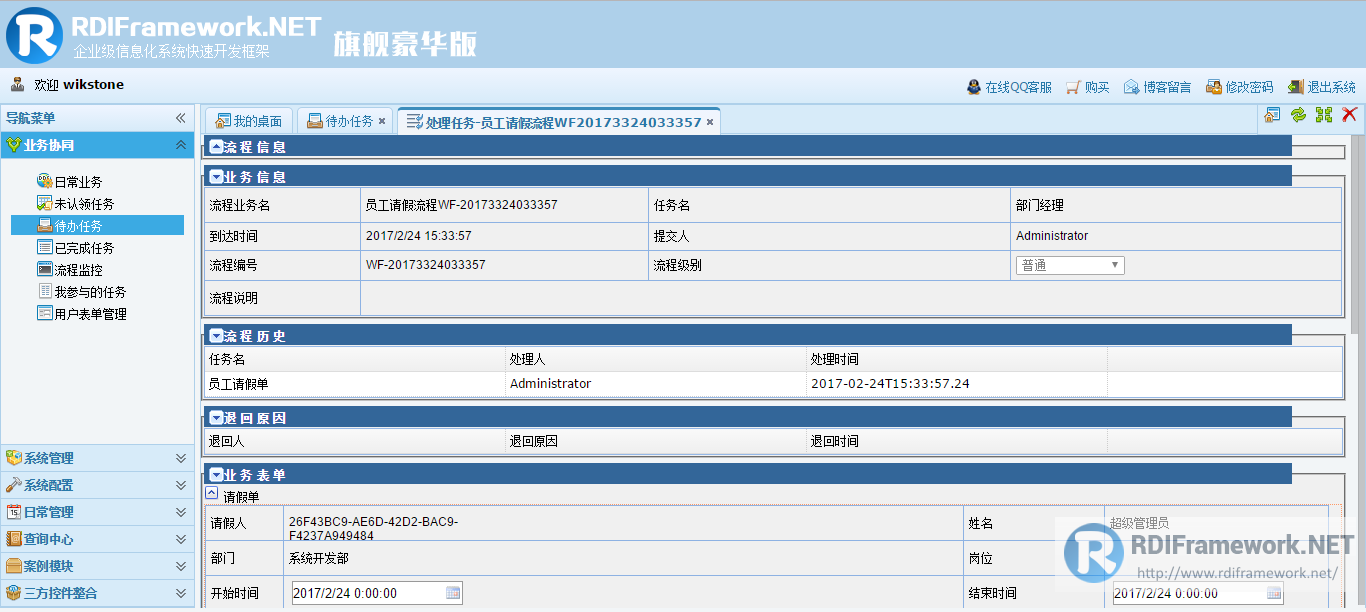Expand the 日常管理 accordion section
Image resolution: width=1366 pixels, height=612 pixels.
[97, 512]
